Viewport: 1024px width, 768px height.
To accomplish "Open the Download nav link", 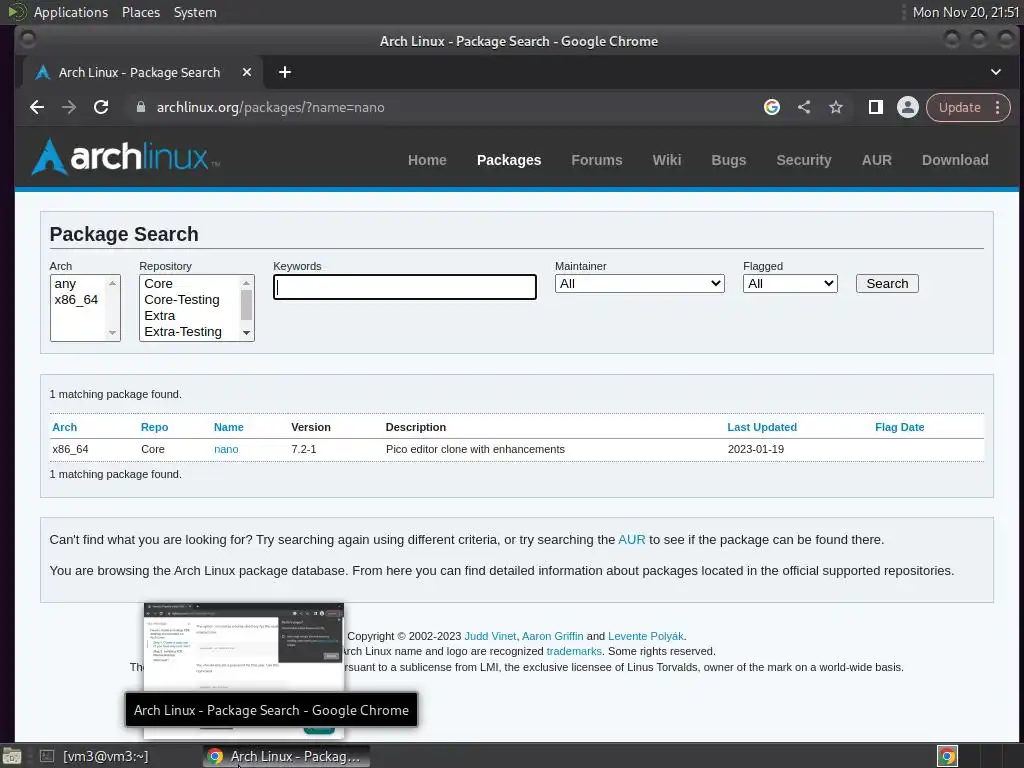I will (x=955, y=160).
